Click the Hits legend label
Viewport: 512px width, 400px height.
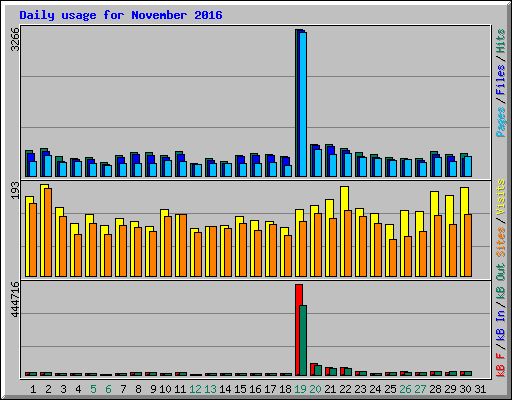point(501,41)
